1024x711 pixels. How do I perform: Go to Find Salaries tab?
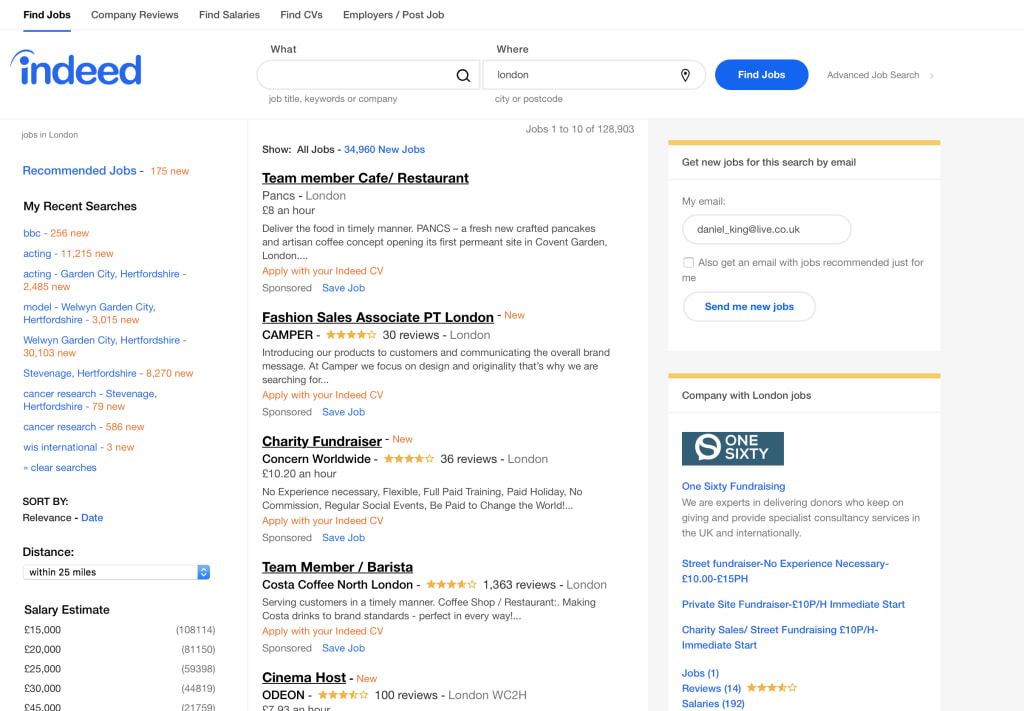point(229,14)
